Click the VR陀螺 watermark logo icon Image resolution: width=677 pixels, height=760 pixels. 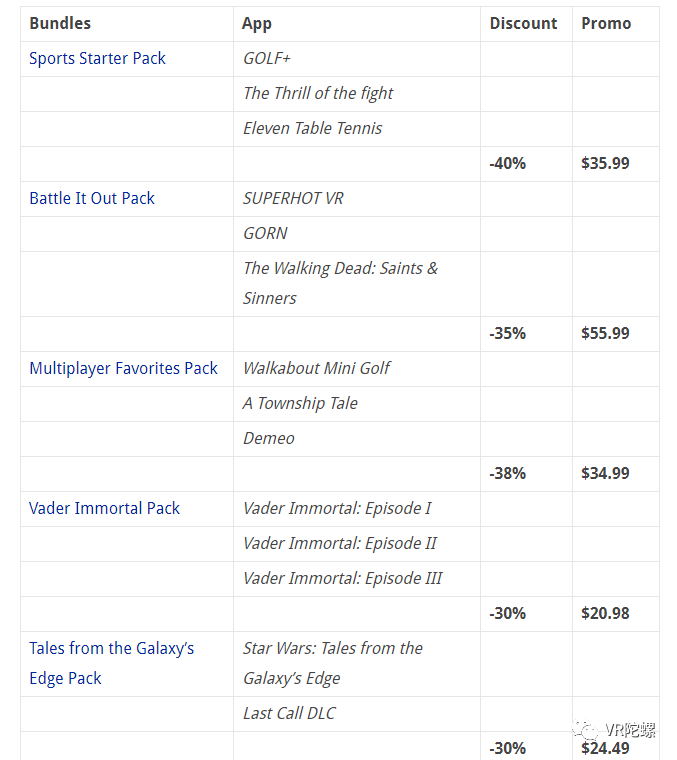pyautogui.click(x=588, y=732)
